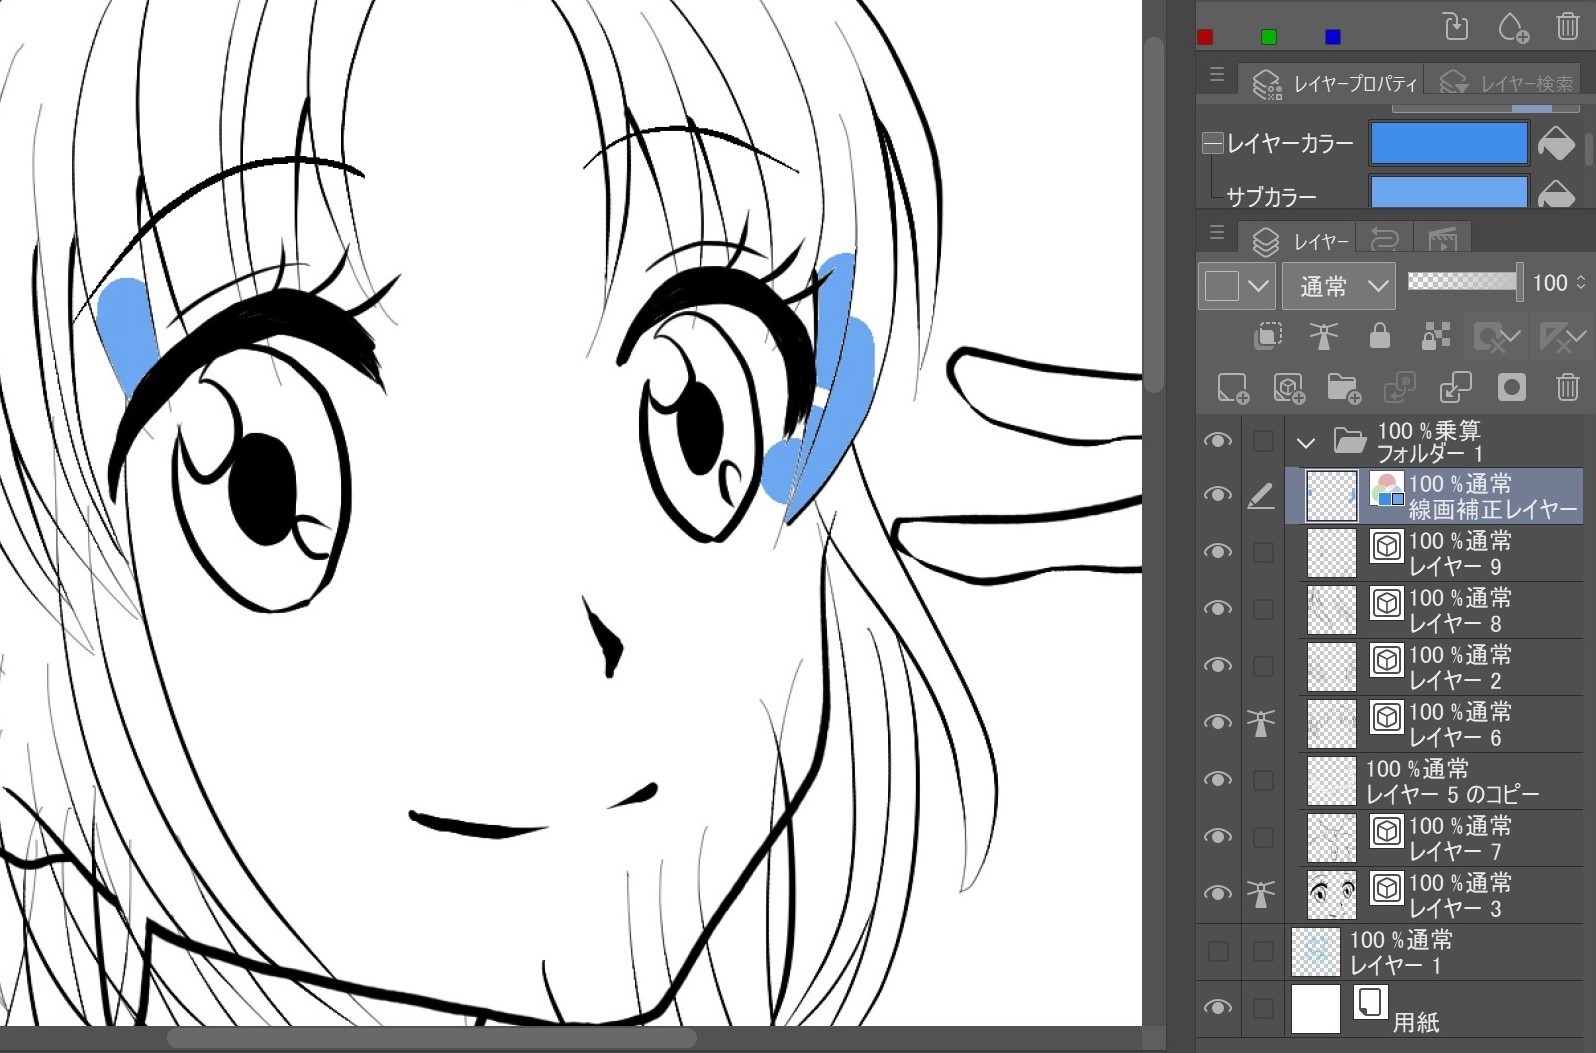Hide the フォルダー 1 folder
The width and height of the screenshot is (1596, 1053).
(1217, 441)
